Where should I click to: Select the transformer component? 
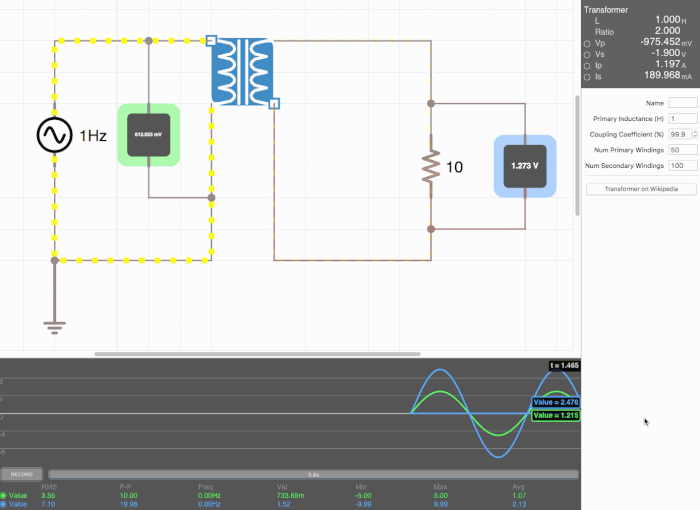coord(241,72)
